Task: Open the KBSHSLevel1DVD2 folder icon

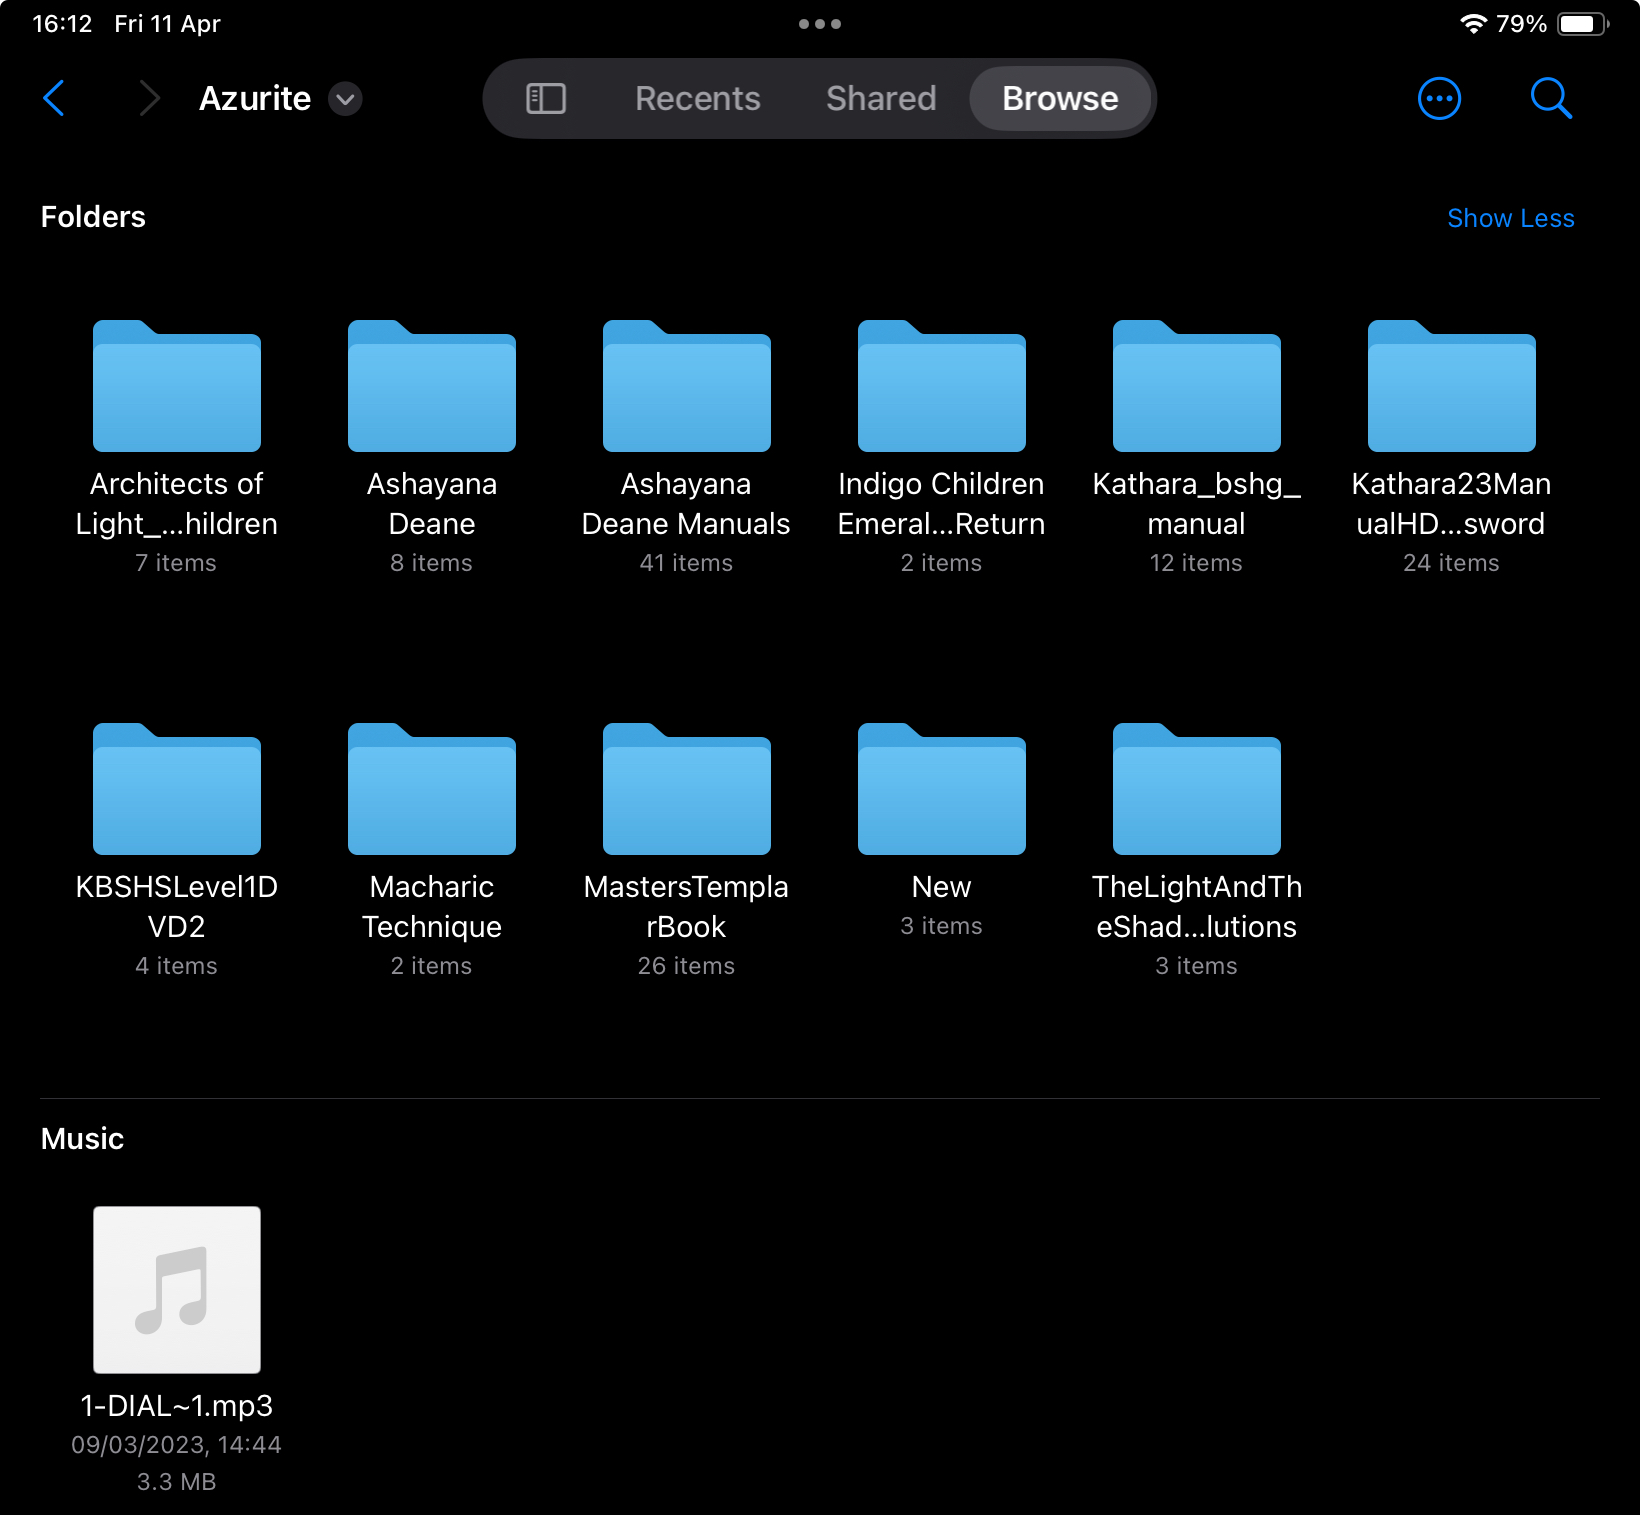Action: [177, 789]
